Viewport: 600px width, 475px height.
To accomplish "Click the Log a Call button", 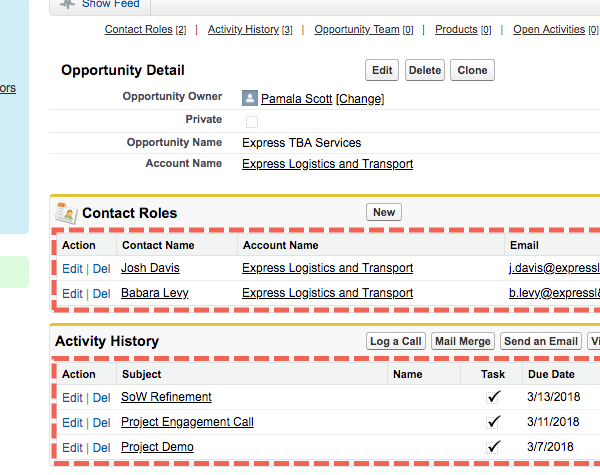I will [396, 341].
